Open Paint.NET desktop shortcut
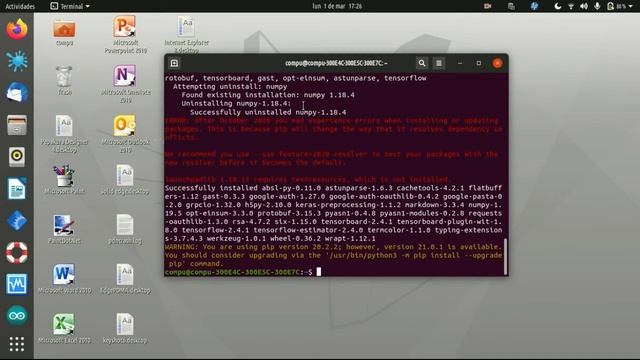 tap(64, 229)
